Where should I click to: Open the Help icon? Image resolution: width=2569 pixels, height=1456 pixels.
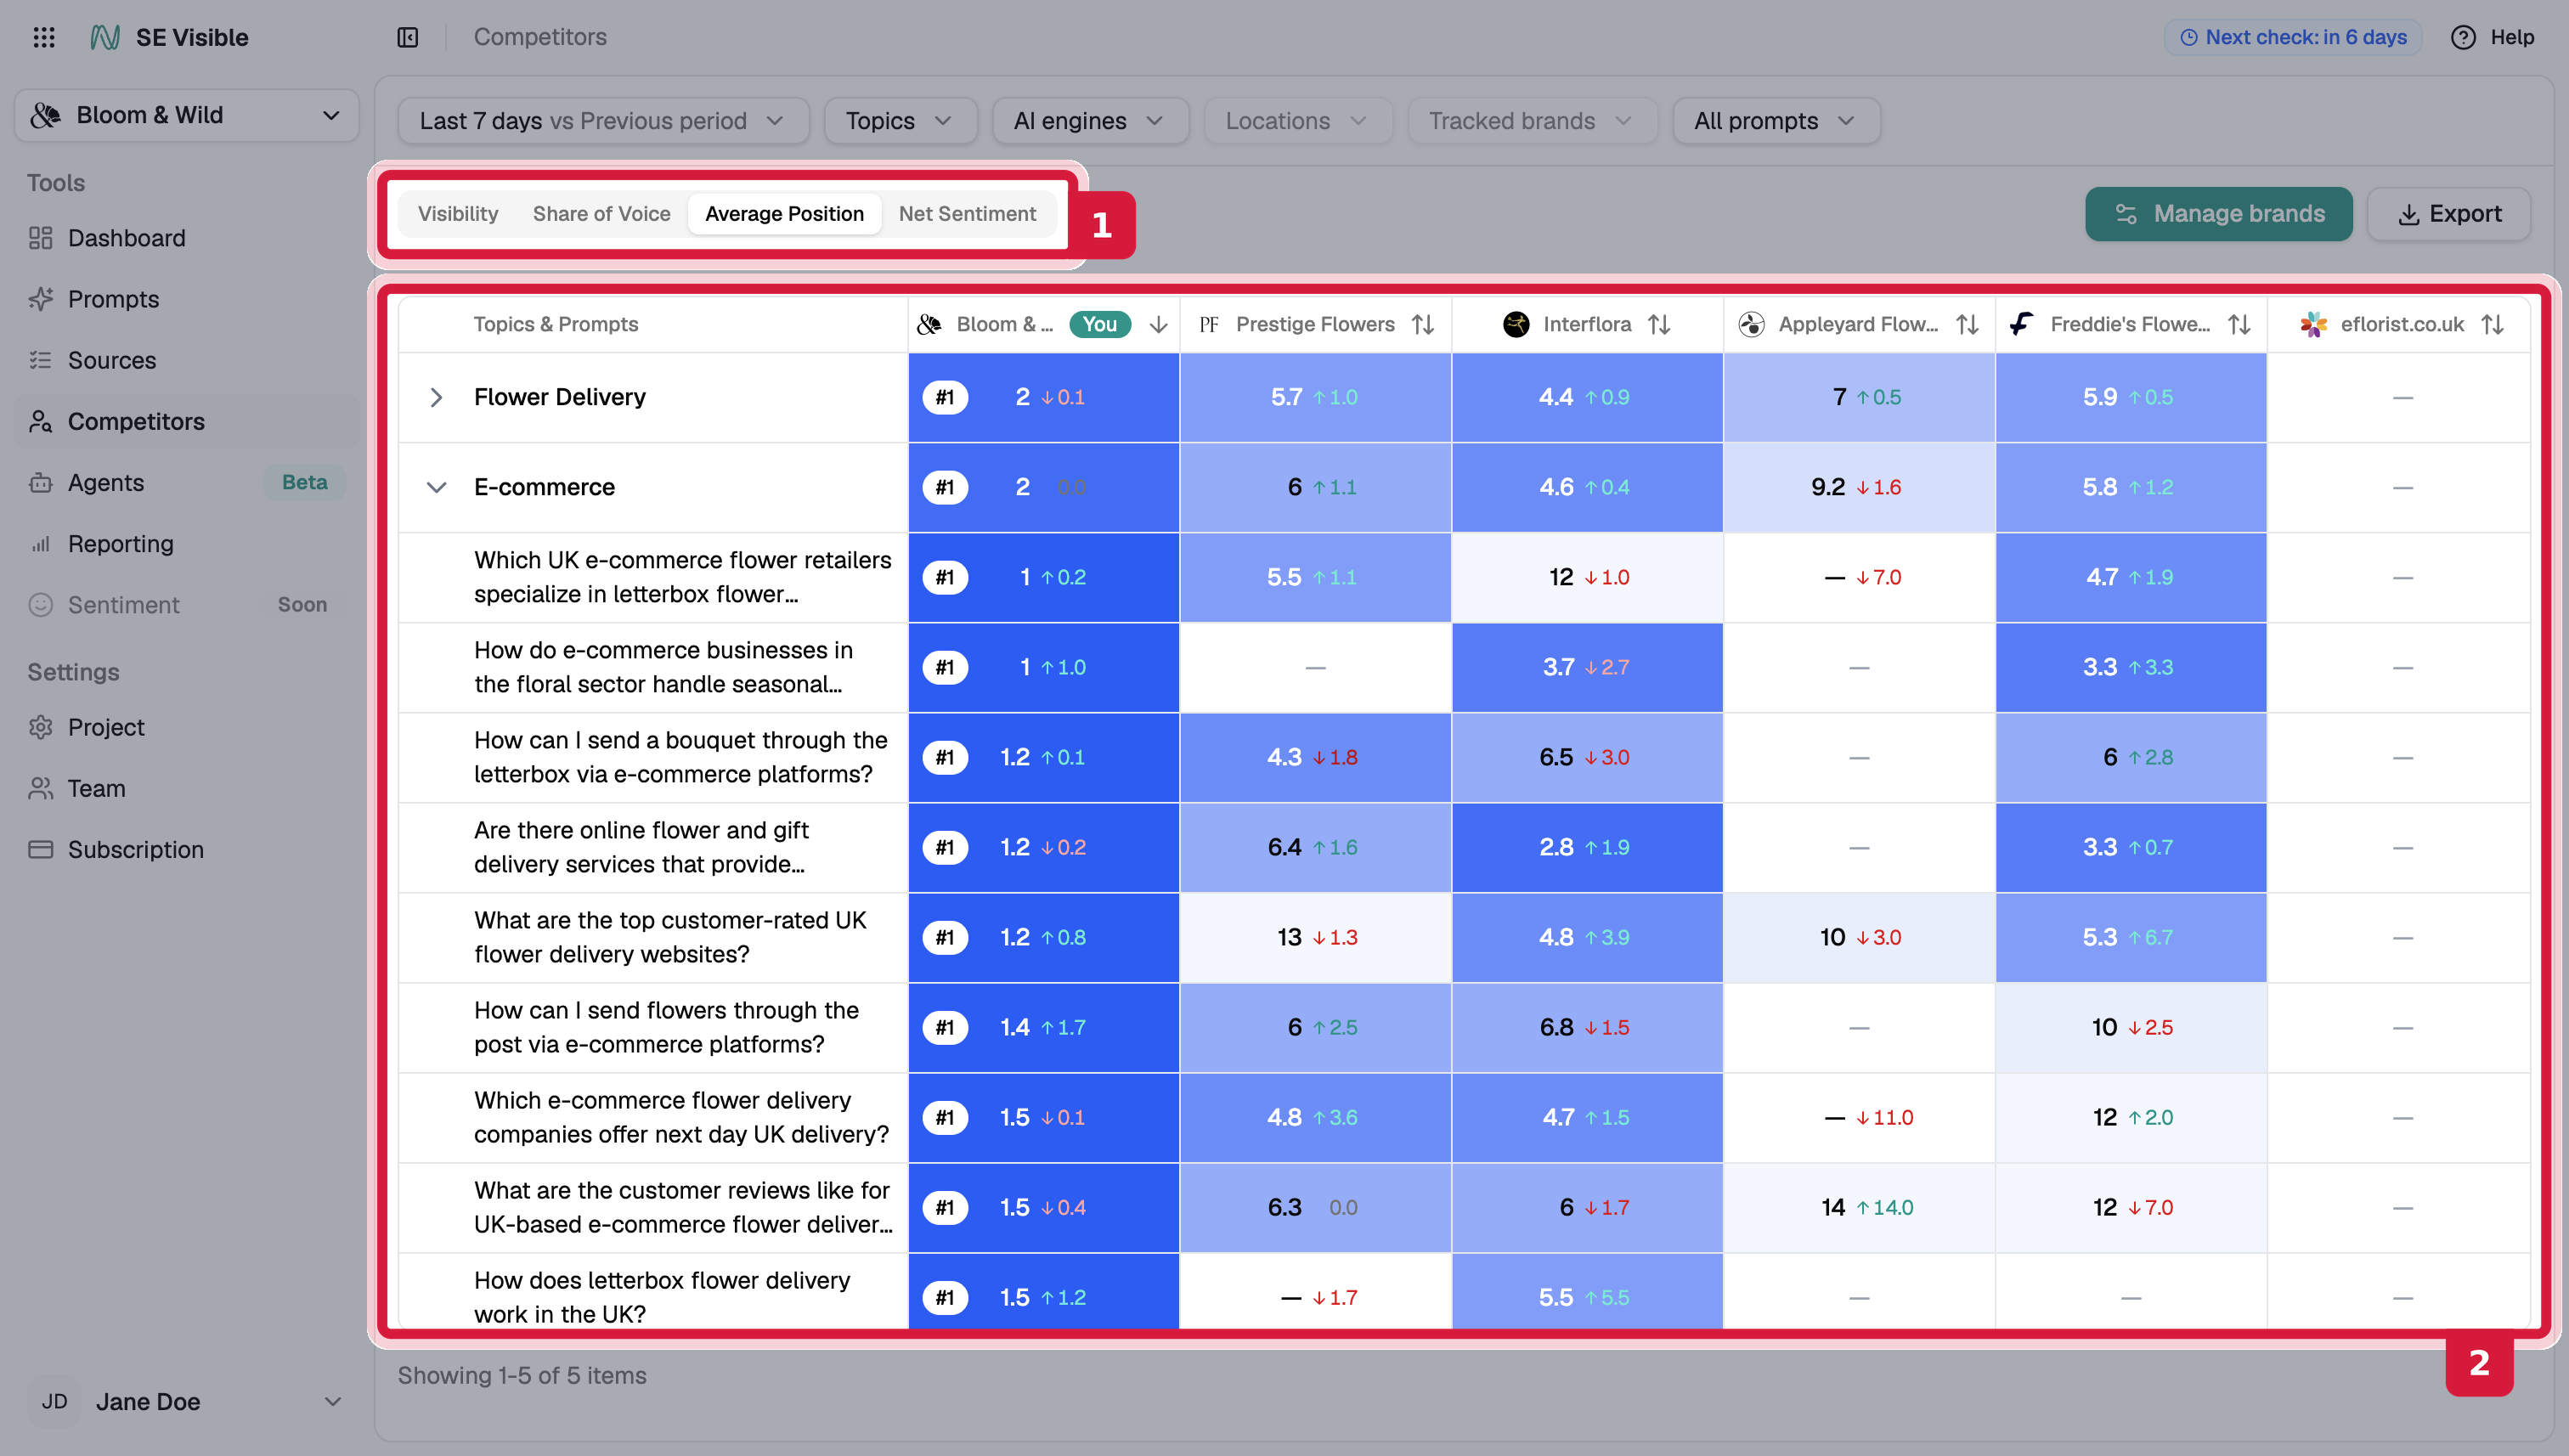2463,37
